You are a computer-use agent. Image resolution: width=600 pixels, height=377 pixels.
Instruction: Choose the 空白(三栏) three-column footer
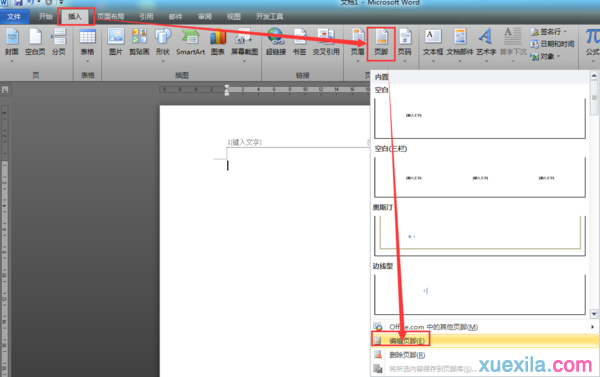(480, 177)
